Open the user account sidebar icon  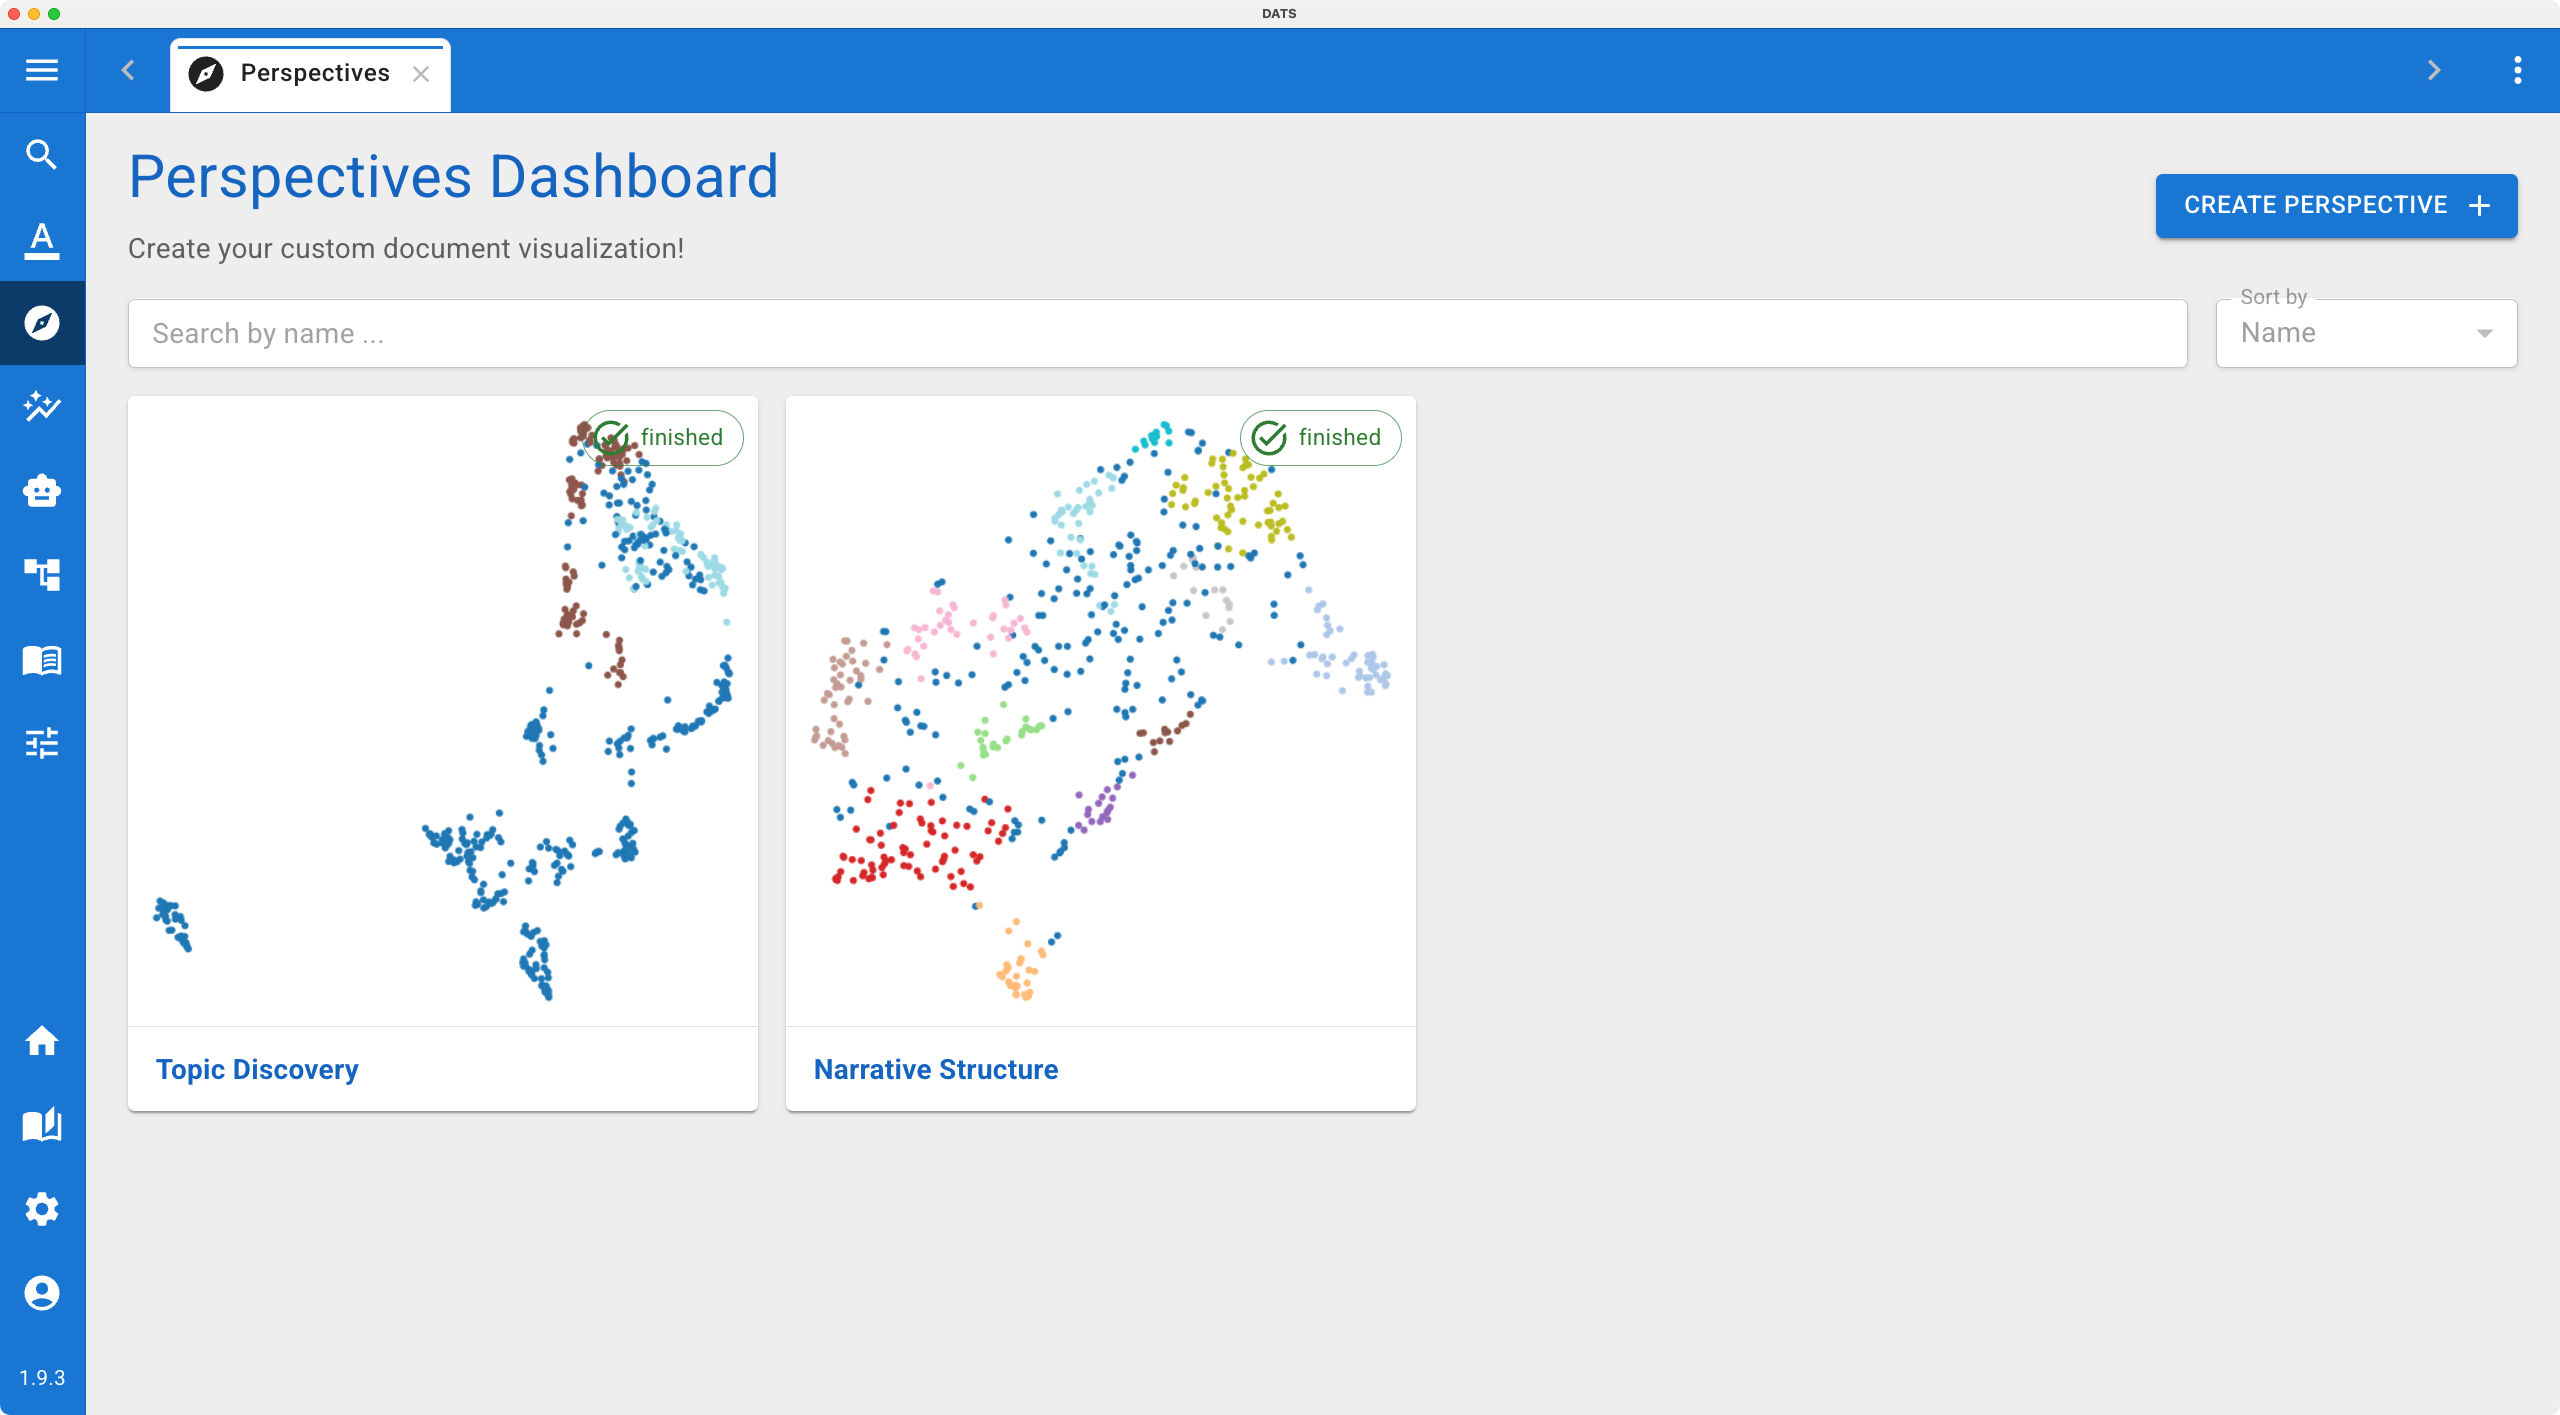(42, 1293)
